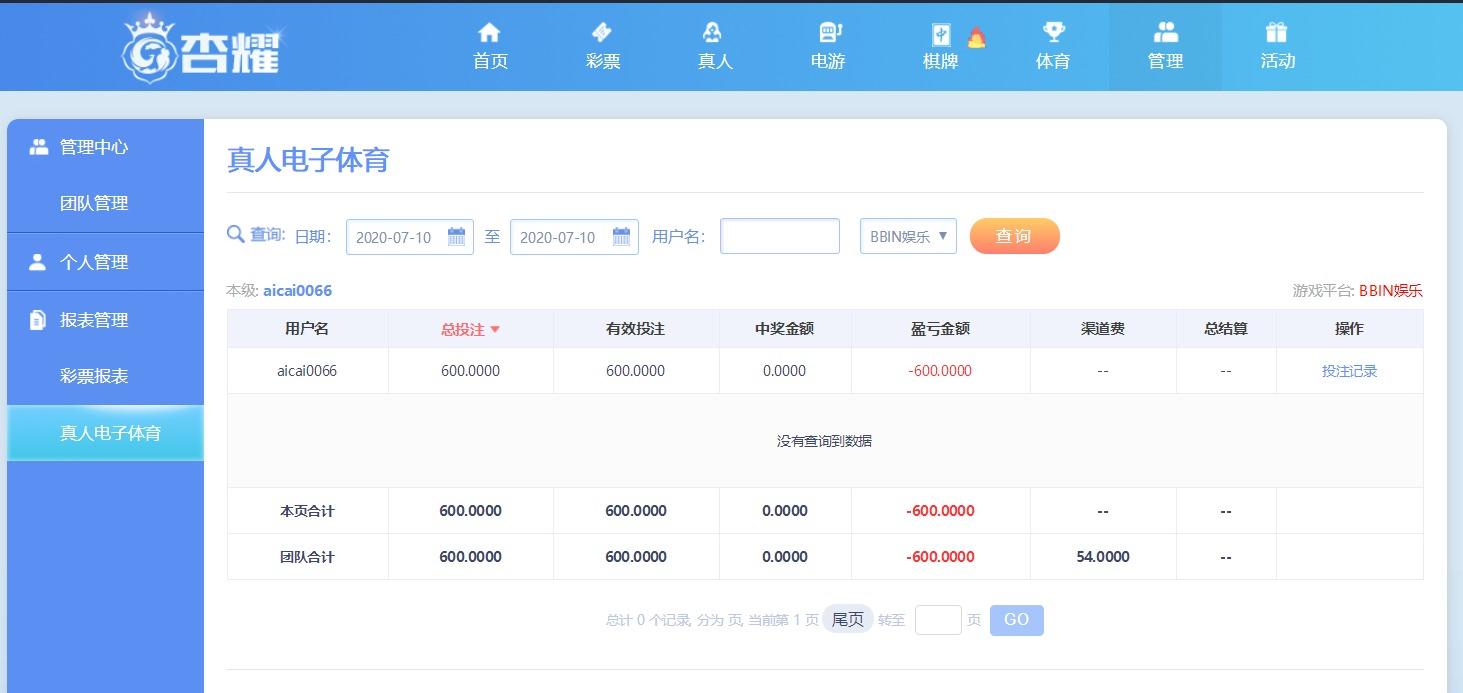This screenshot has height=693, width=1463.
Task: Open 投注记录 link for aicai0066
Action: (x=1349, y=371)
